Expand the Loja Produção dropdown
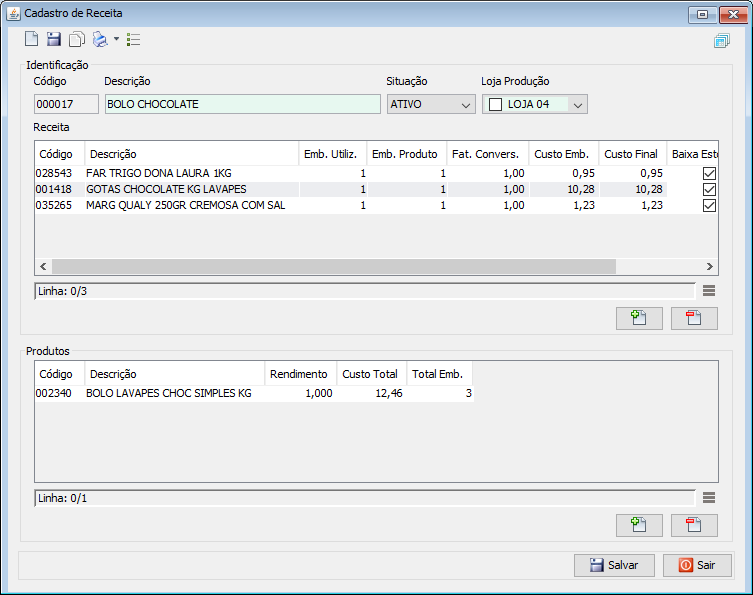The height and width of the screenshot is (595, 753). (x=578, y=105)
